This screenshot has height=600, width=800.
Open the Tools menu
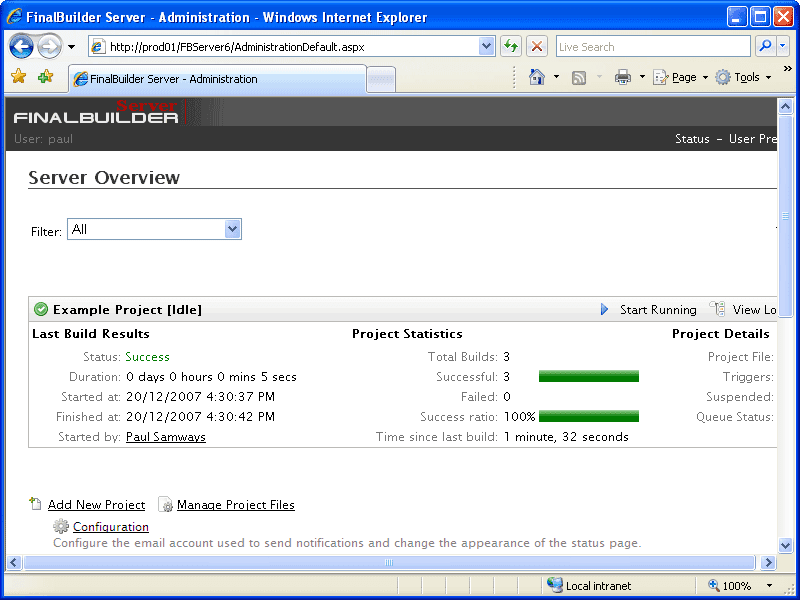pyautogui.click(x=743, y=77)
